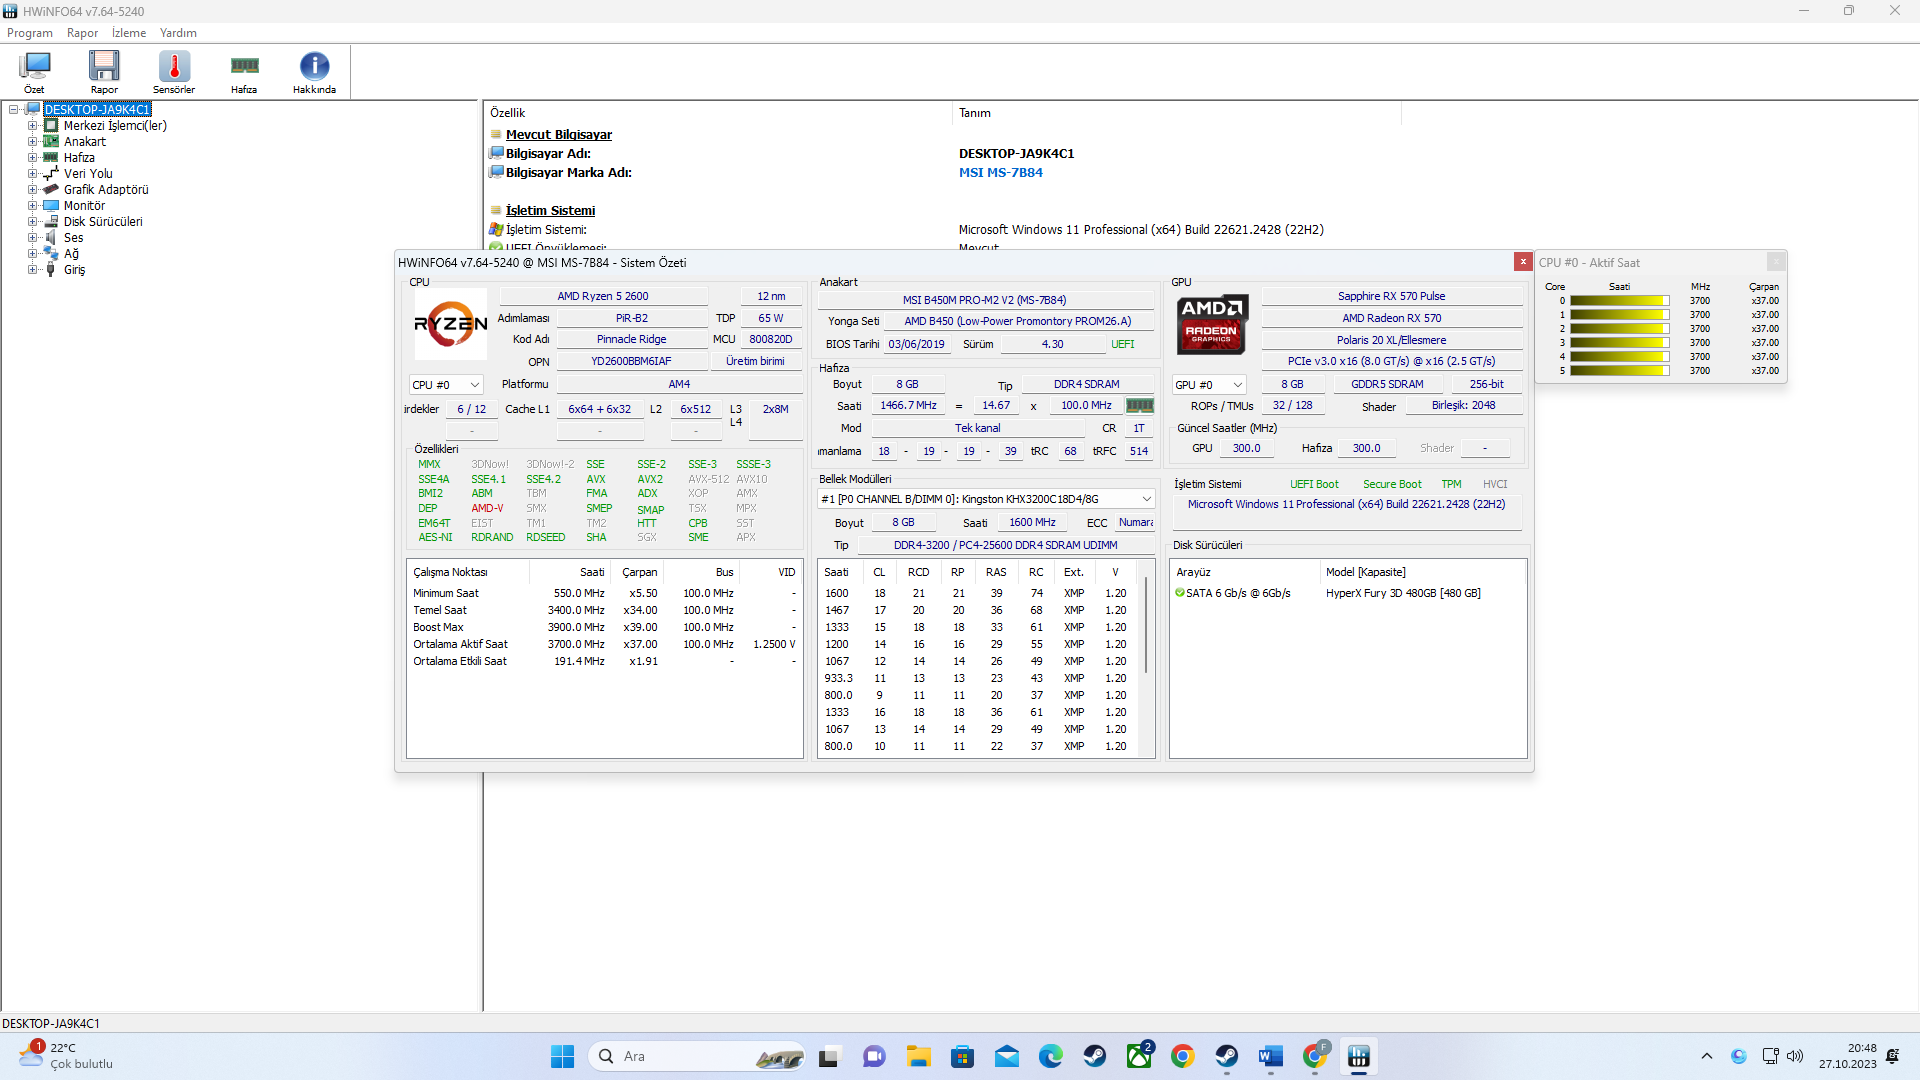Open the Program menu
The width and height of the screenshot is (1920, 1080).
coord(30,33)
